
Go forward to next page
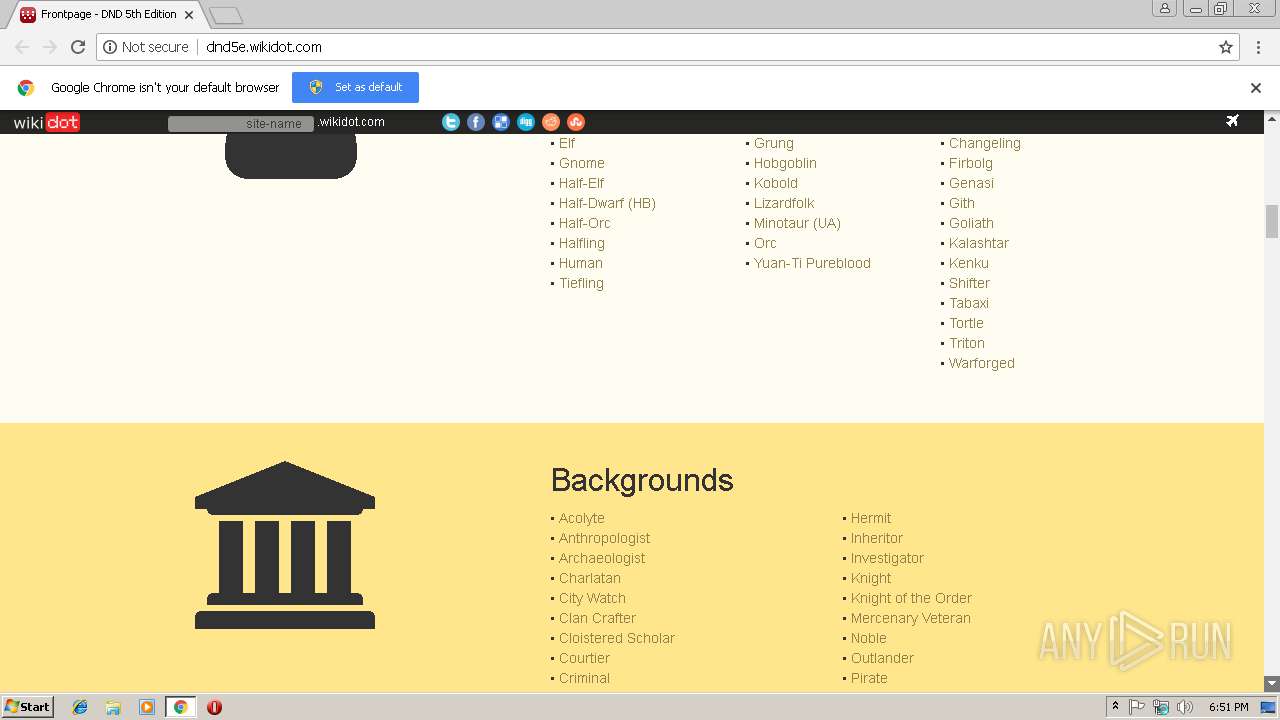coord(50,47)
